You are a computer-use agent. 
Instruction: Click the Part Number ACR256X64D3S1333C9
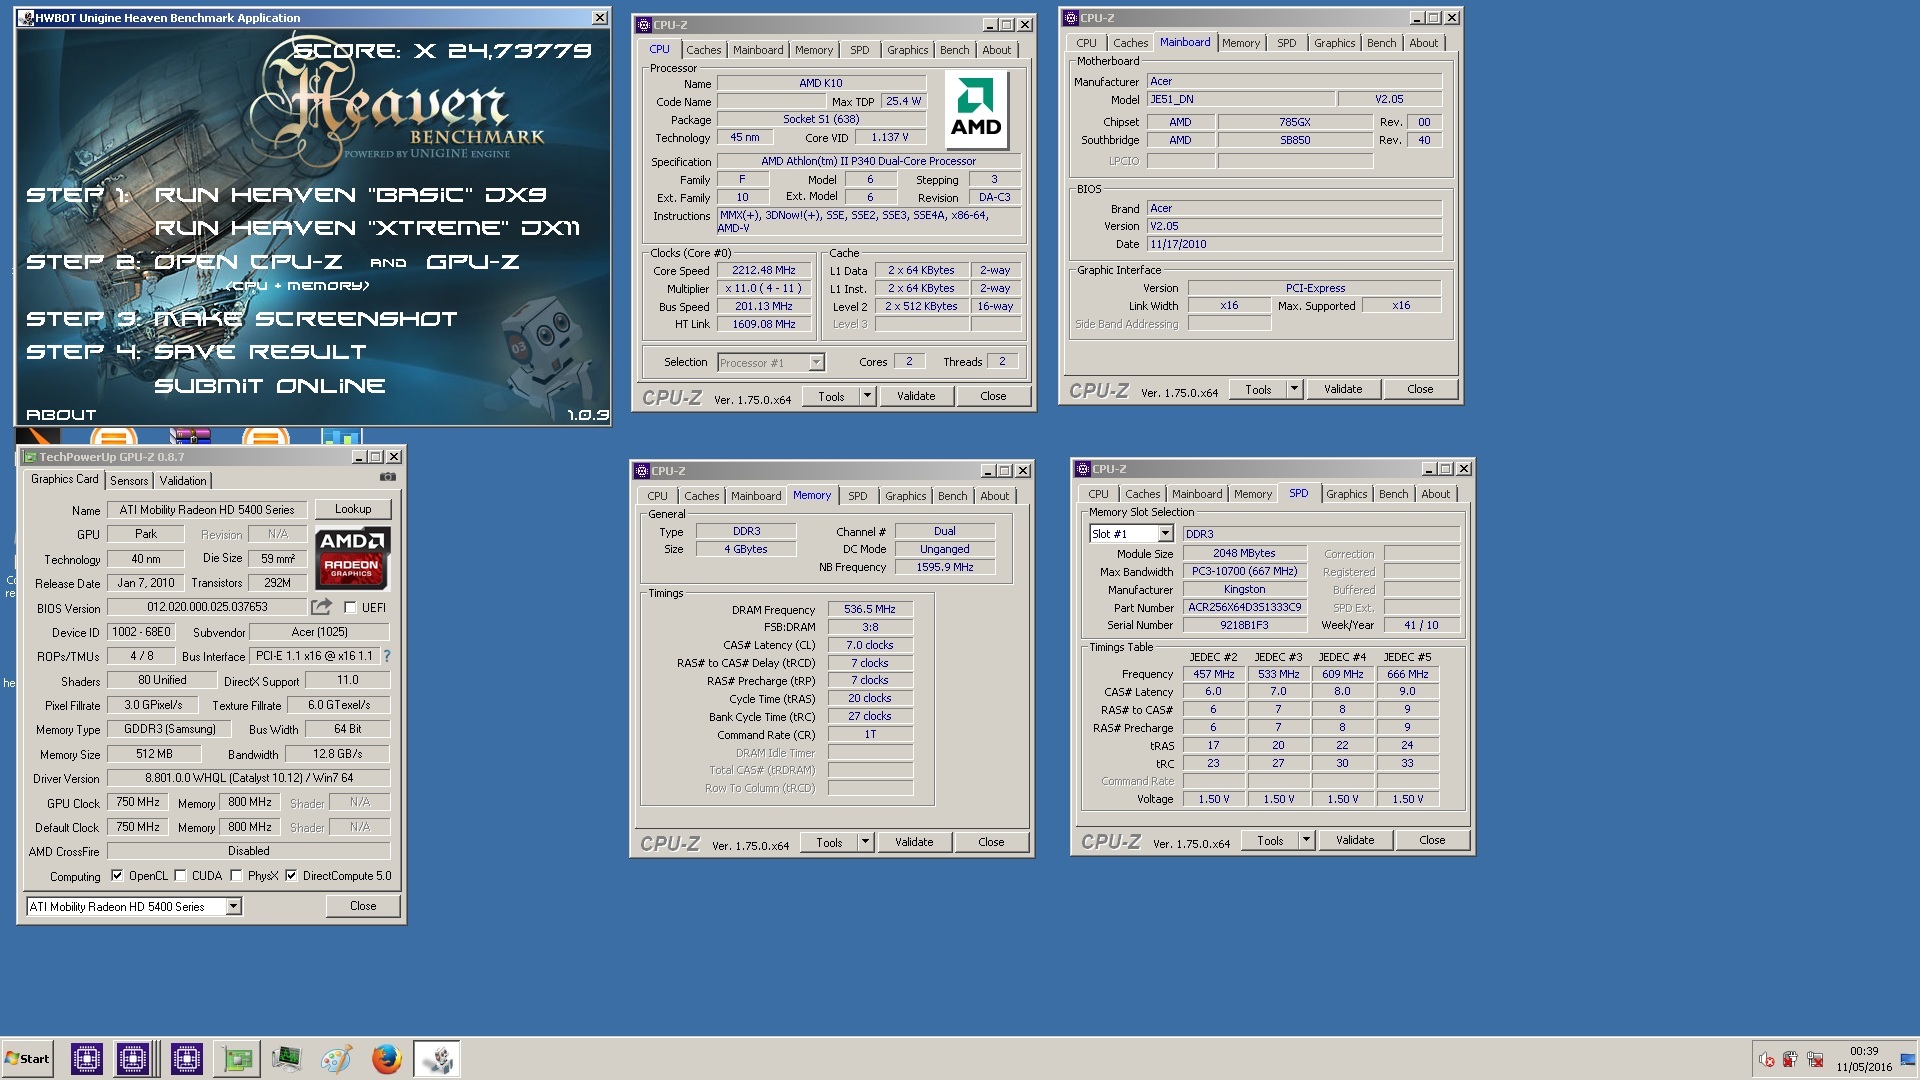(1245, 607)
